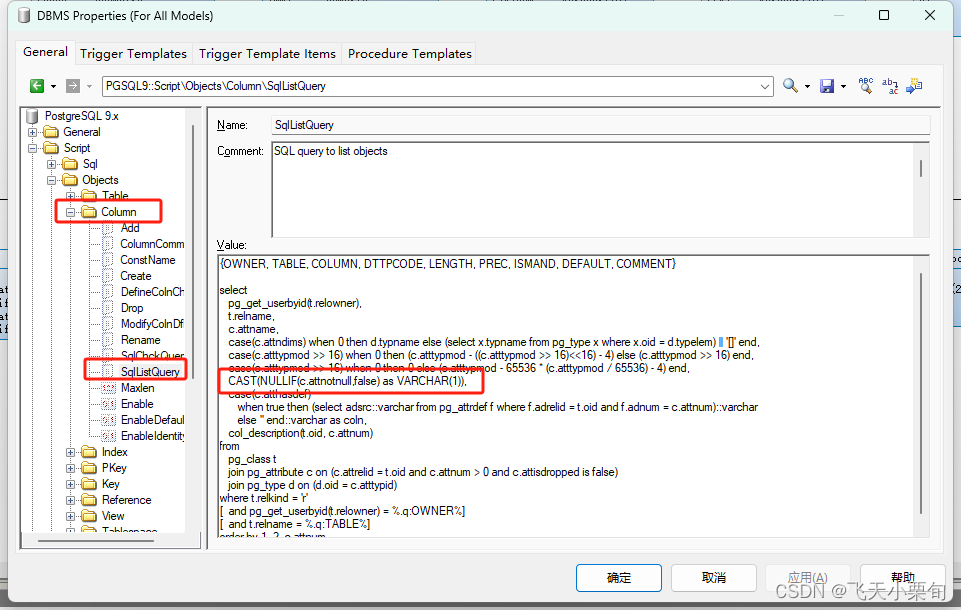The width and height of the screenshot is (961, 610).
Task: Click the 帮助 button
Action: 903,577
